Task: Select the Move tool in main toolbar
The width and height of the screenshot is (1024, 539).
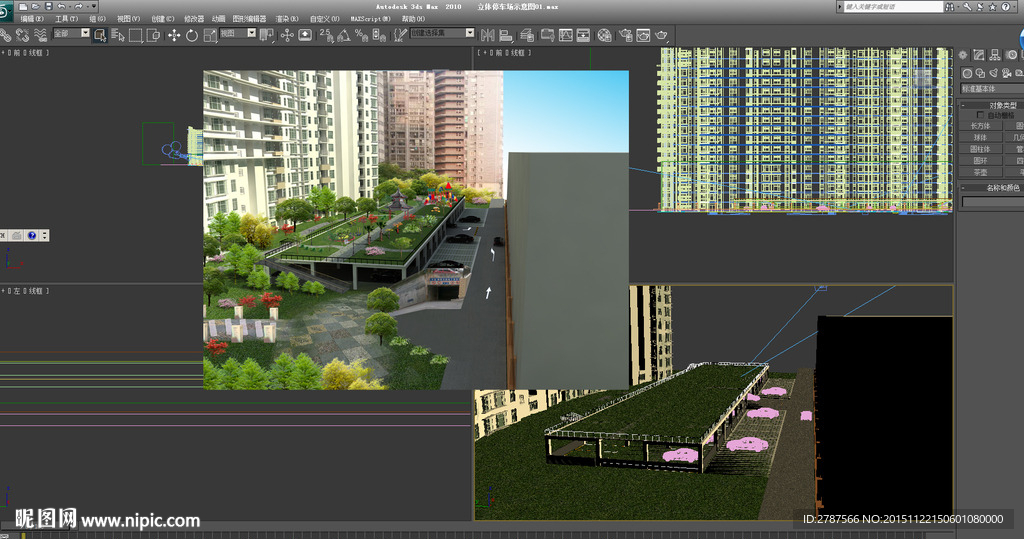Action: pyautogui.click(x=173, y=35)
